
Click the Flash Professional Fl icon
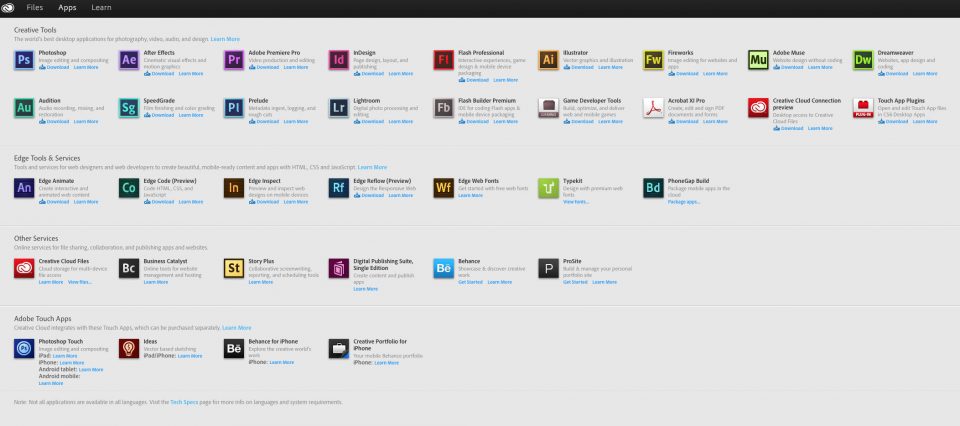tap(444, 60)
